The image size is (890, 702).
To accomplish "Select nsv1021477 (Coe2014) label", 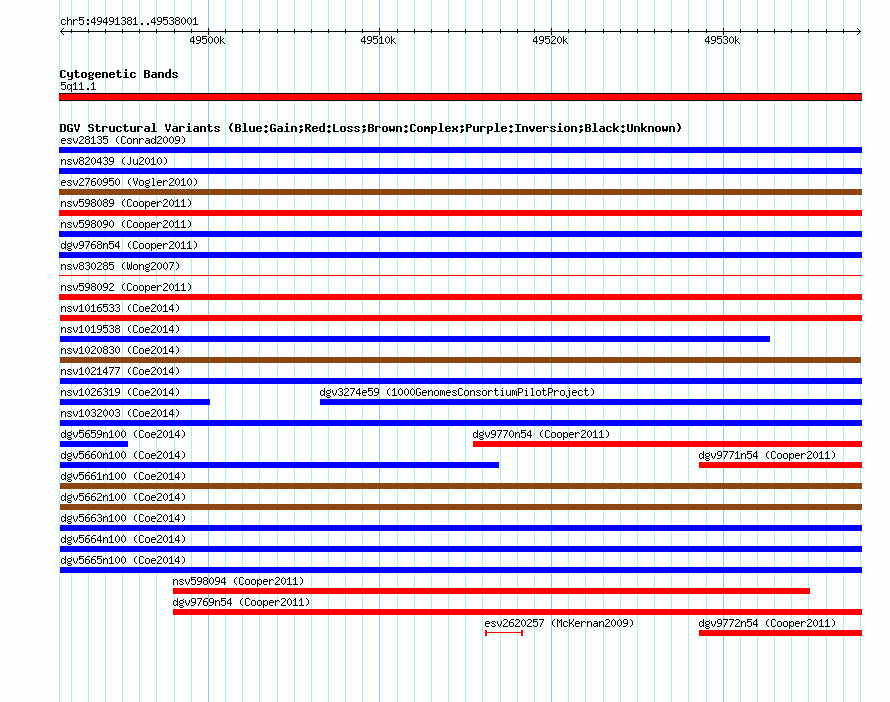I will (x=120, y=371).
